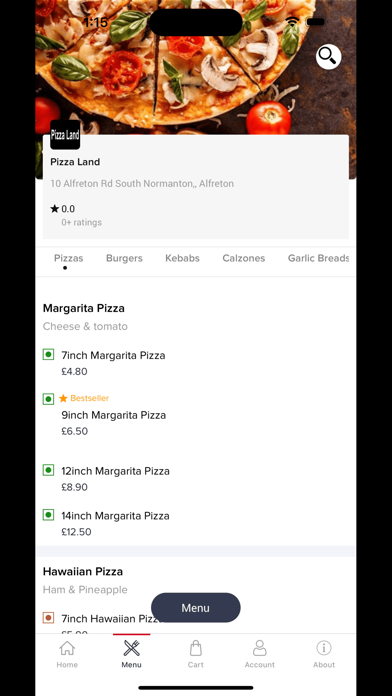Tap the Hawaiian Pizza section heading
Image resolution: width=392 pixels, height=696 pixels.
[83, 571]
